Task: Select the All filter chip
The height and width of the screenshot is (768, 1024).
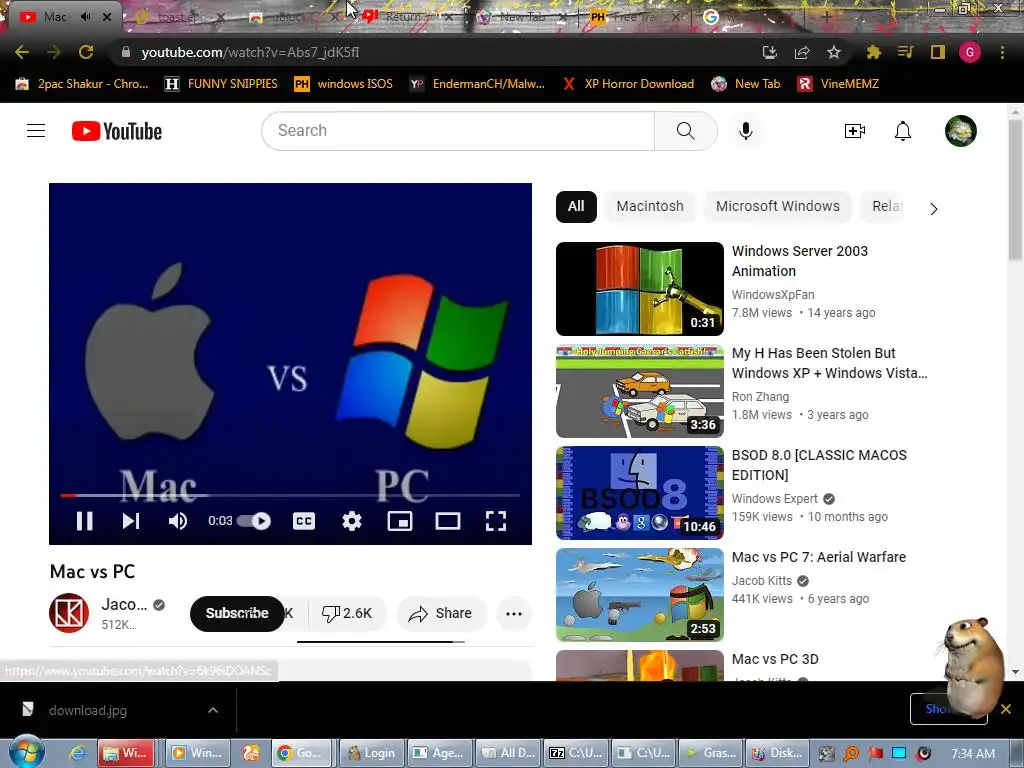Action: click(x=576, y=206)
